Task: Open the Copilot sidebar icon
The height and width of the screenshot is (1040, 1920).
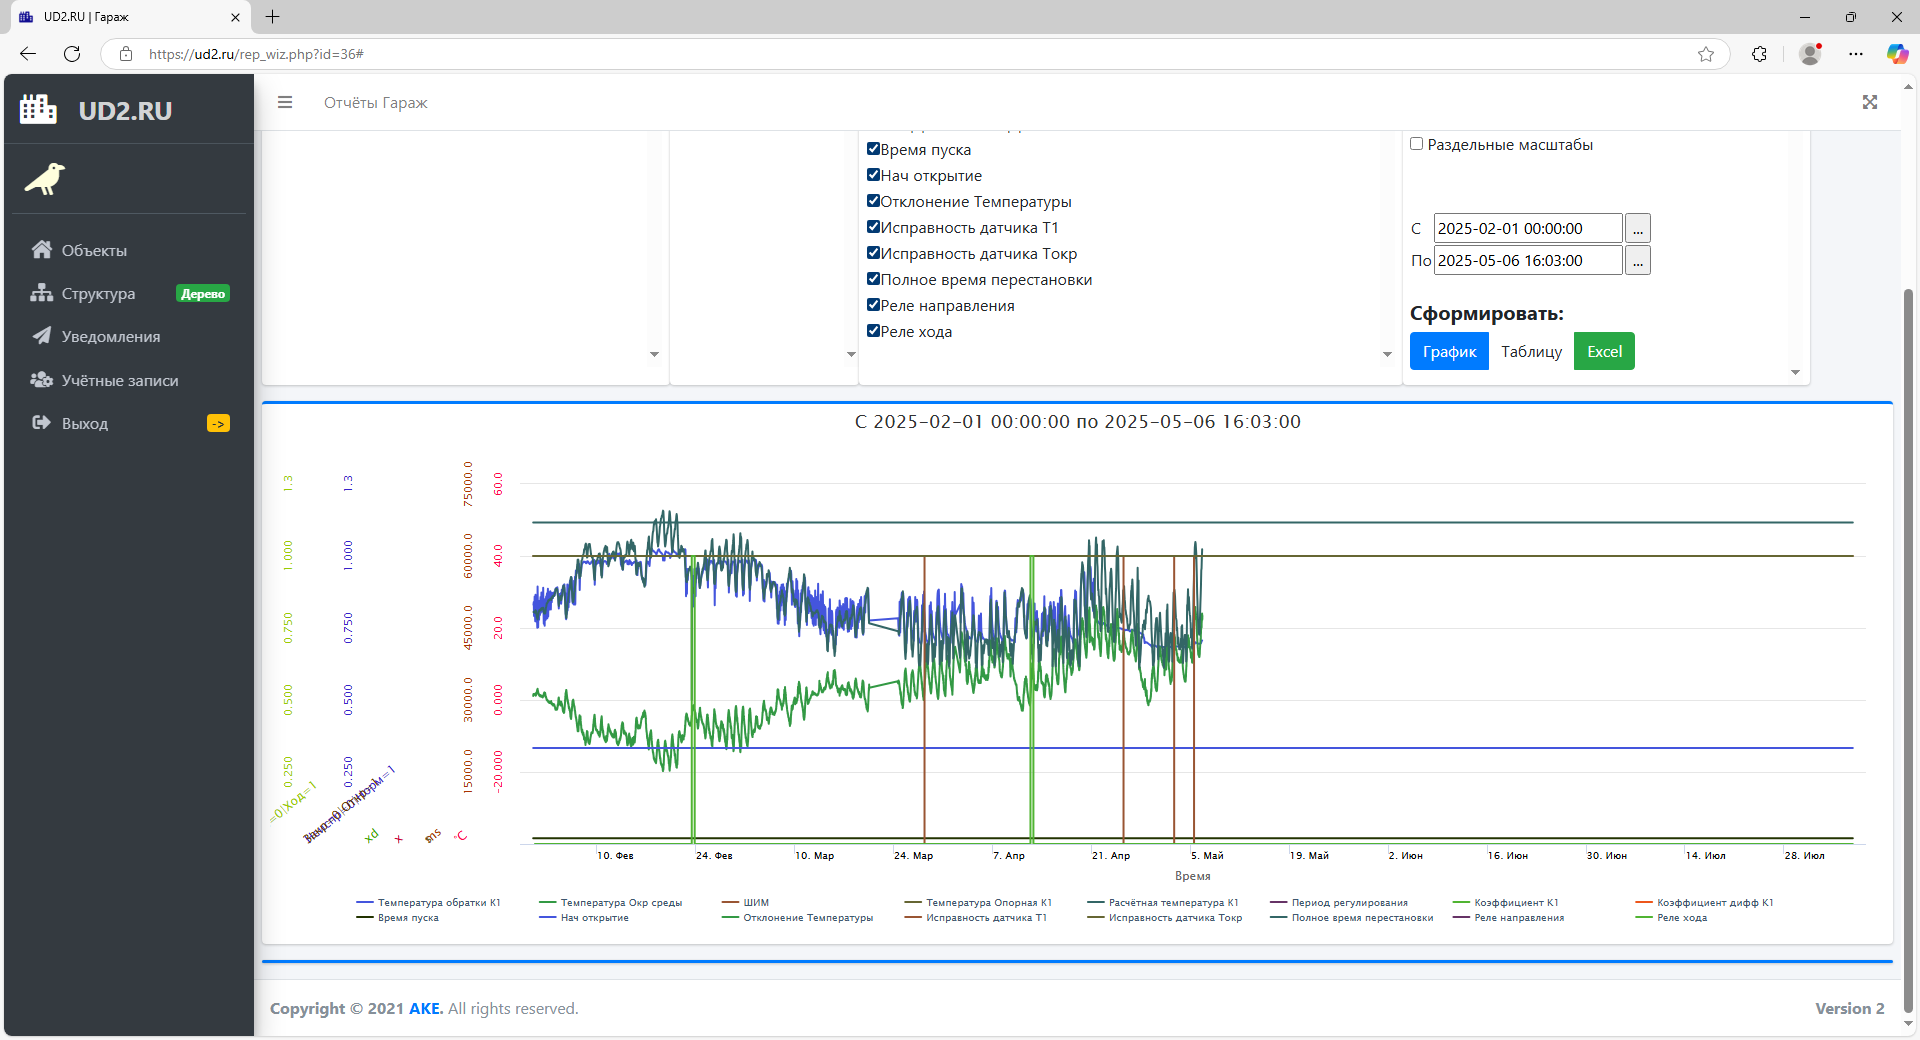Action: [x=1896, y=54]
